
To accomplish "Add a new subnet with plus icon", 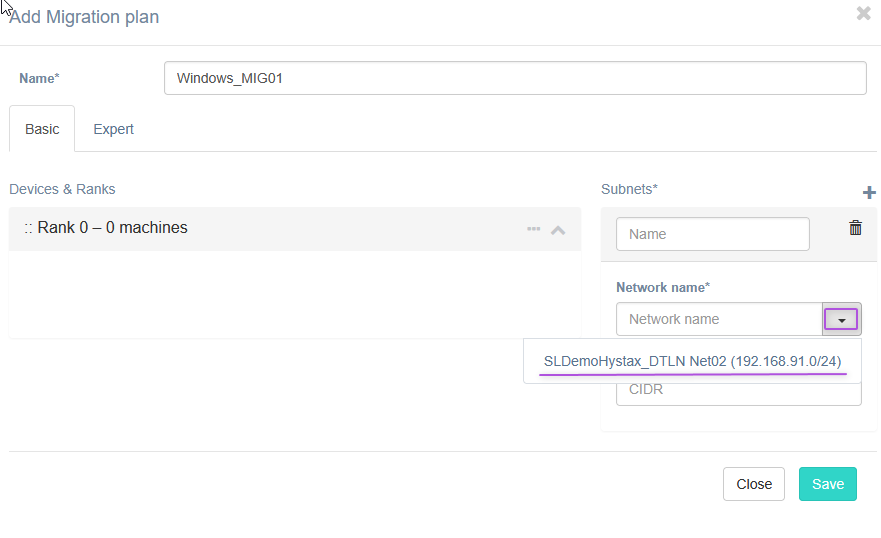I will [869, 193].
